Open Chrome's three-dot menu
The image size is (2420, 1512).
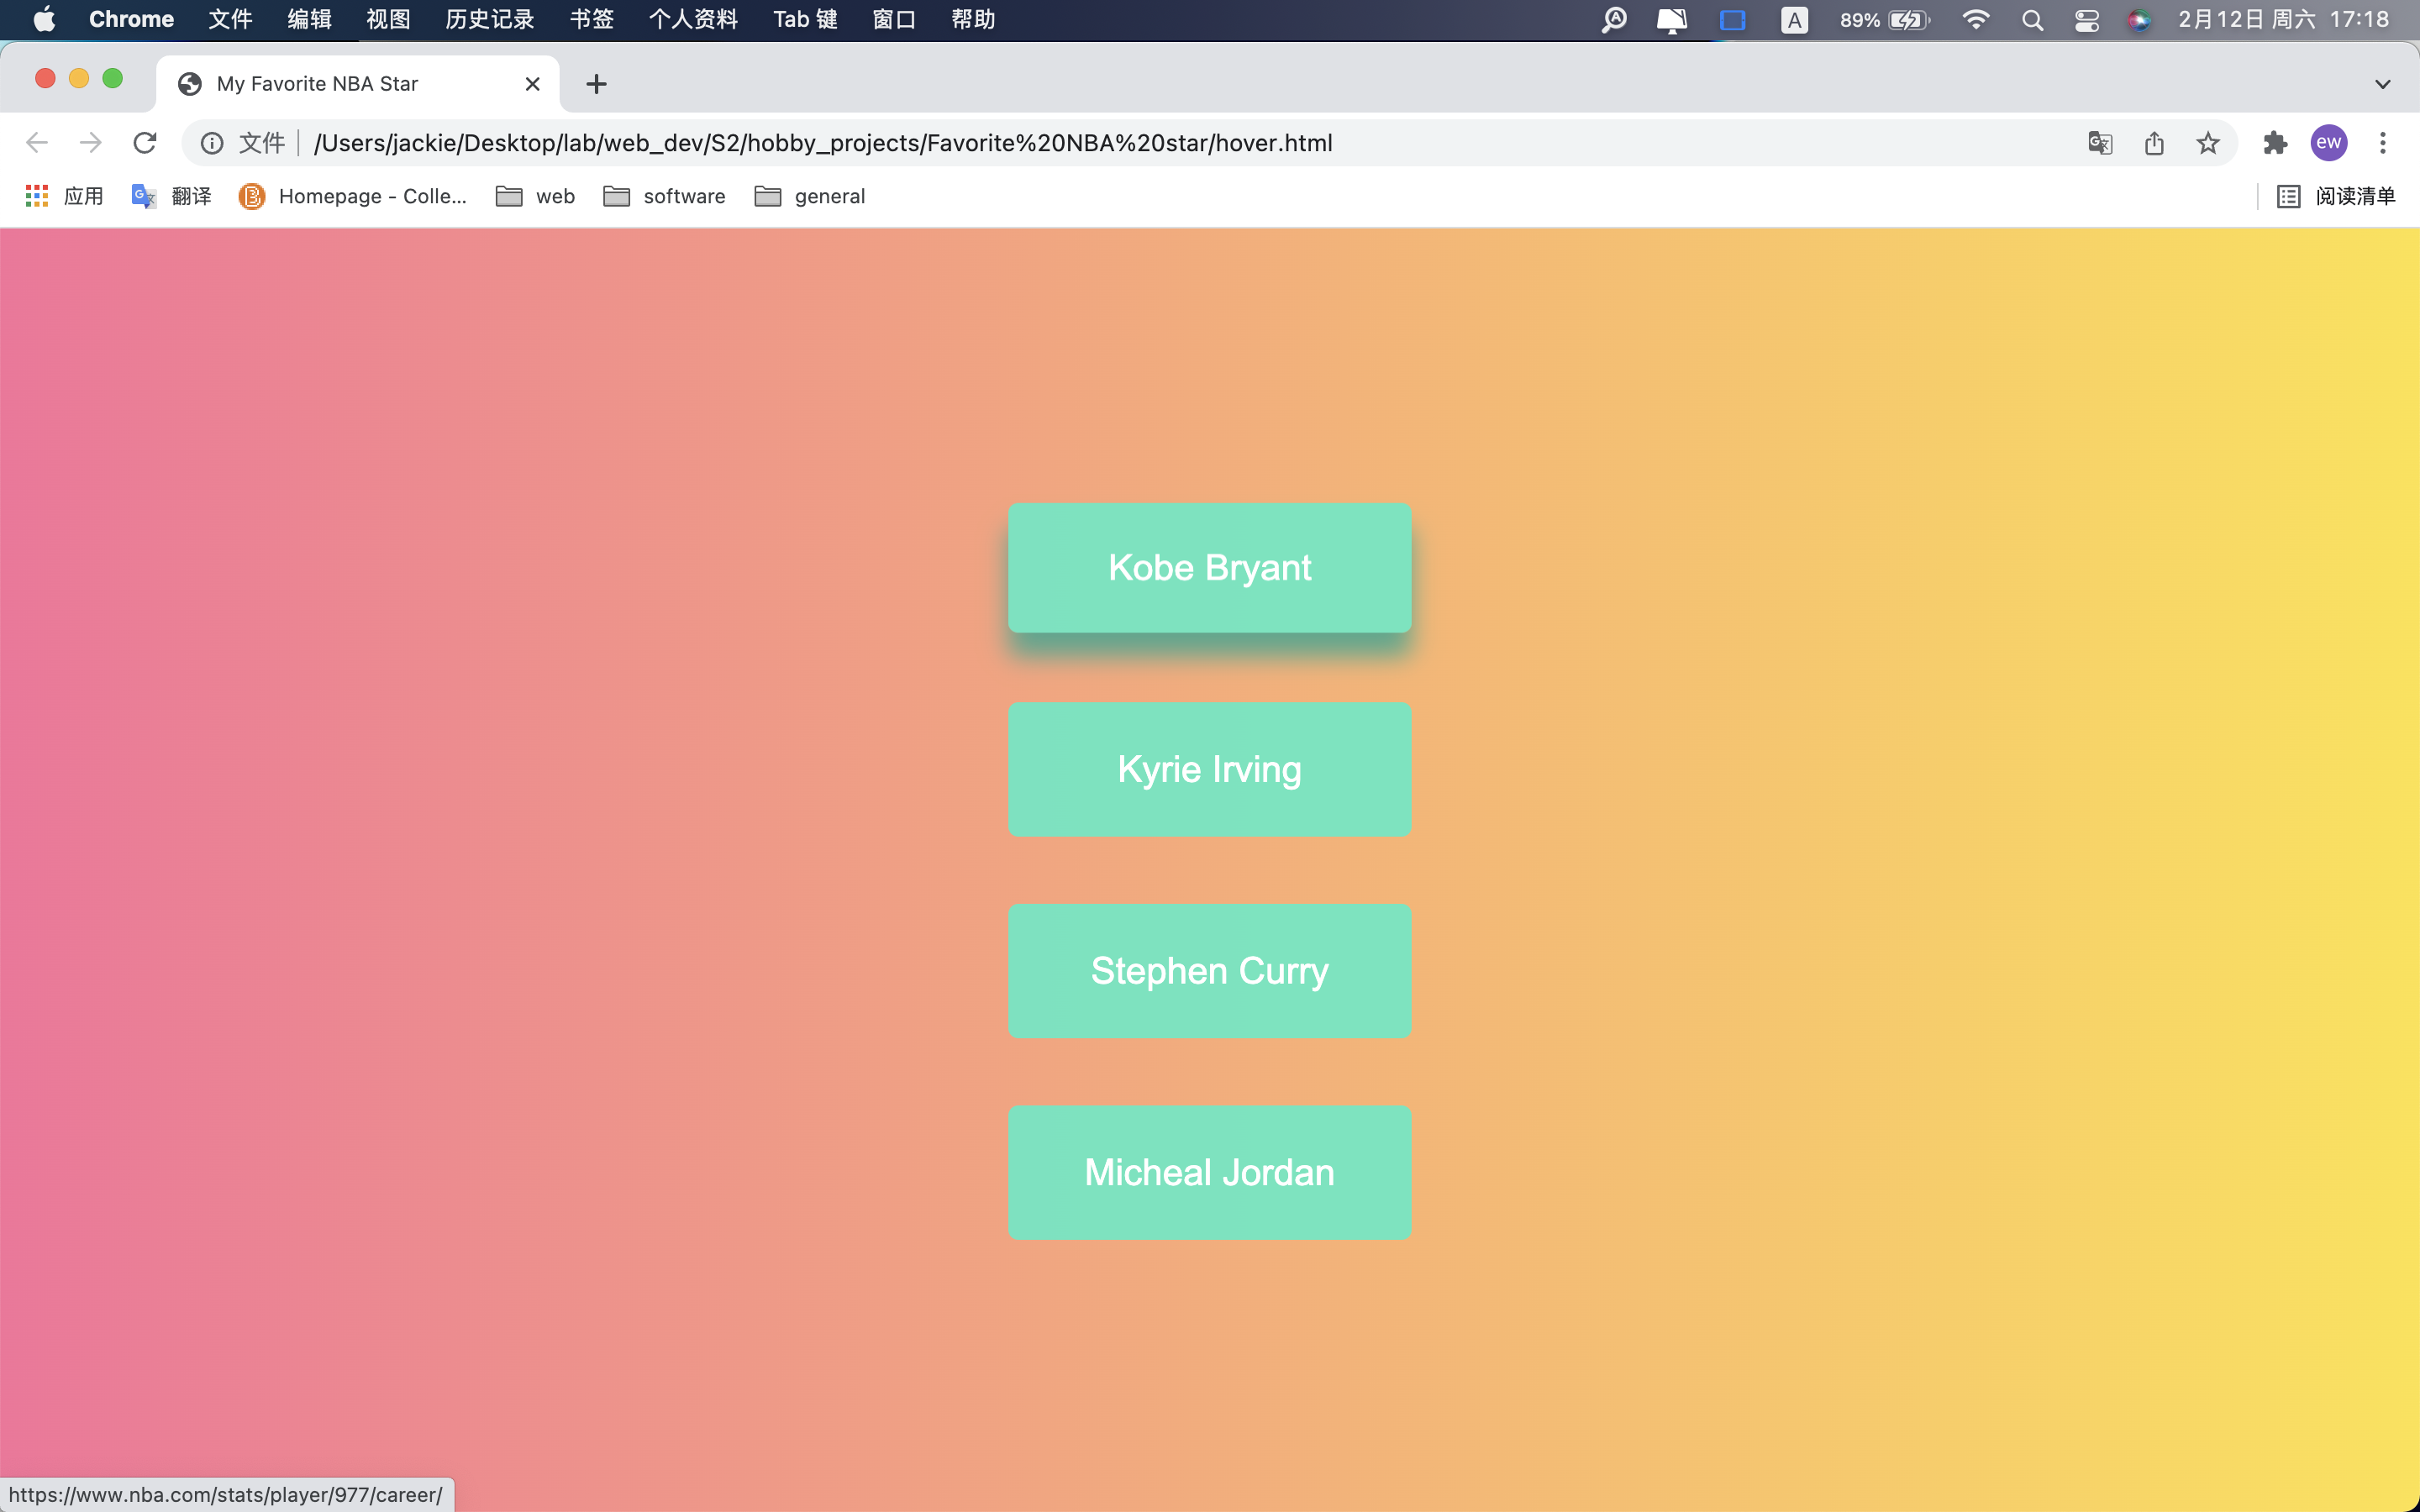click(2383, 143)
